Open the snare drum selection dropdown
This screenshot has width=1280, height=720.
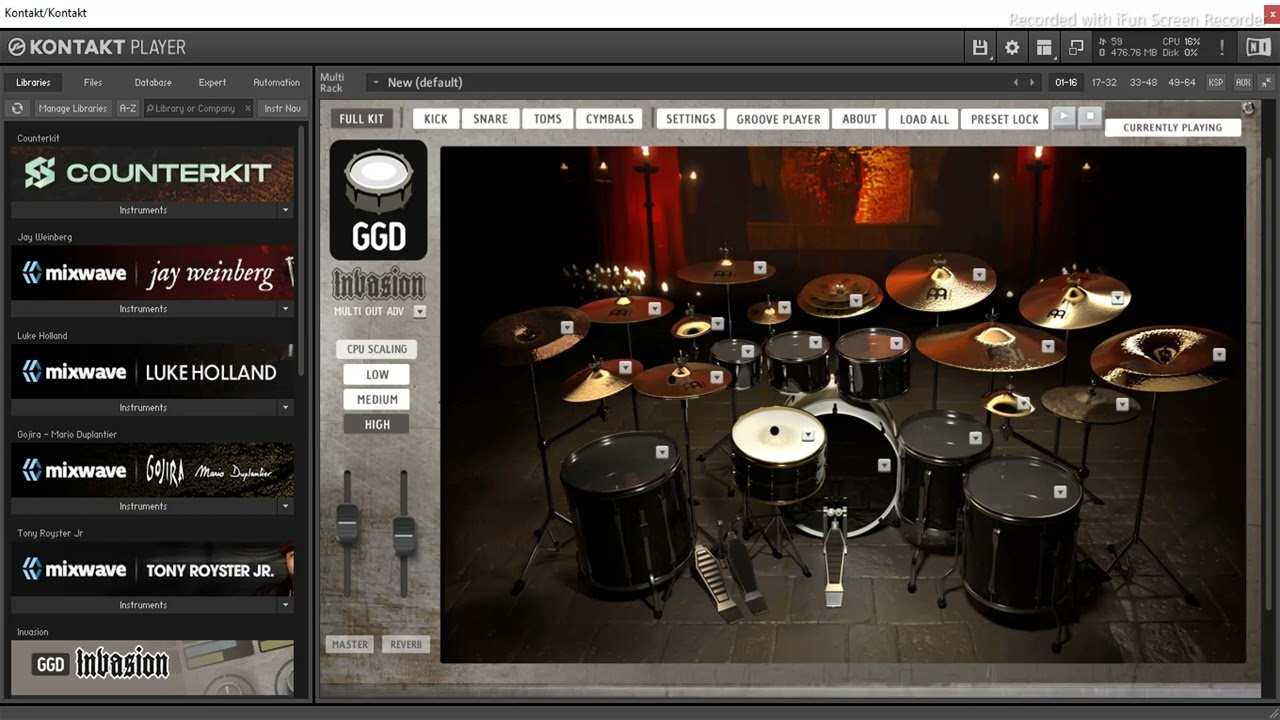tap(808, 435)
